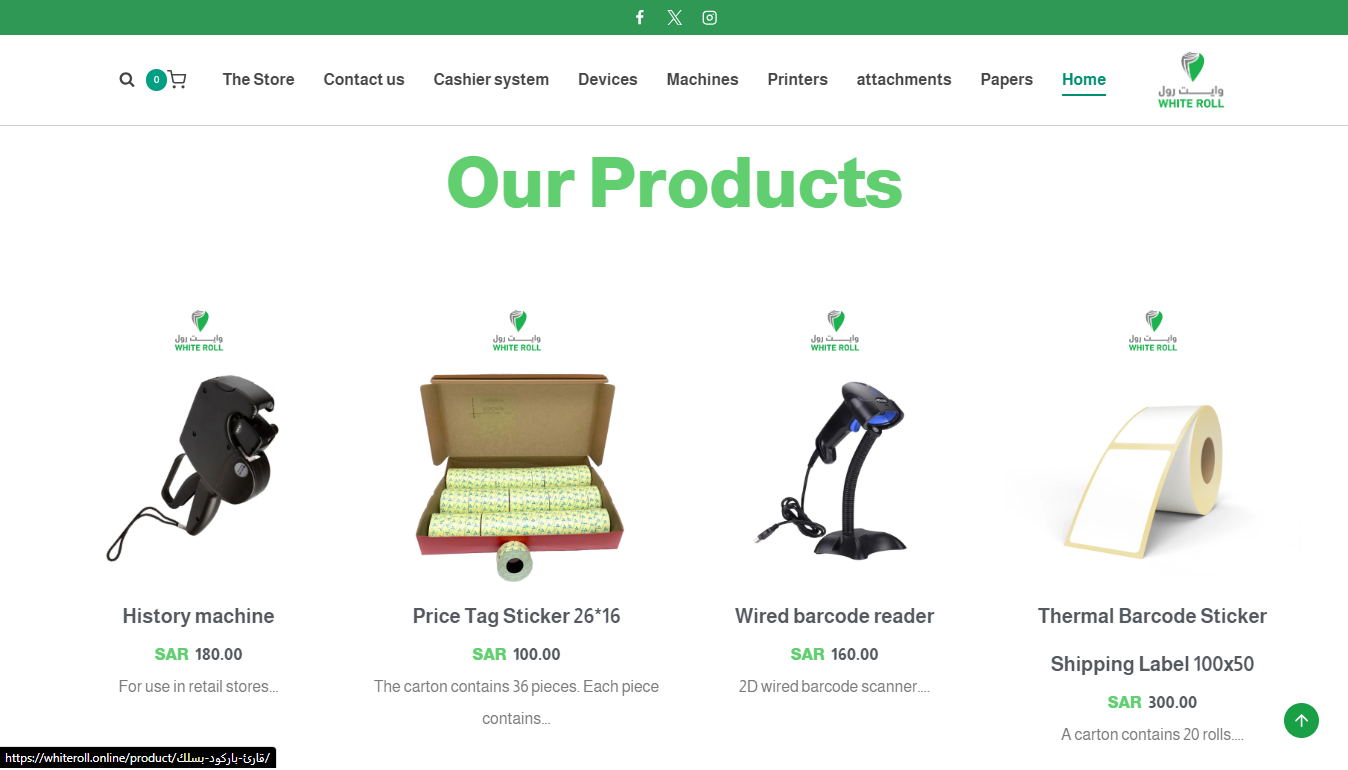Click the search magnifier icon
Viewport: 1348px width, 770px height.
127,80
